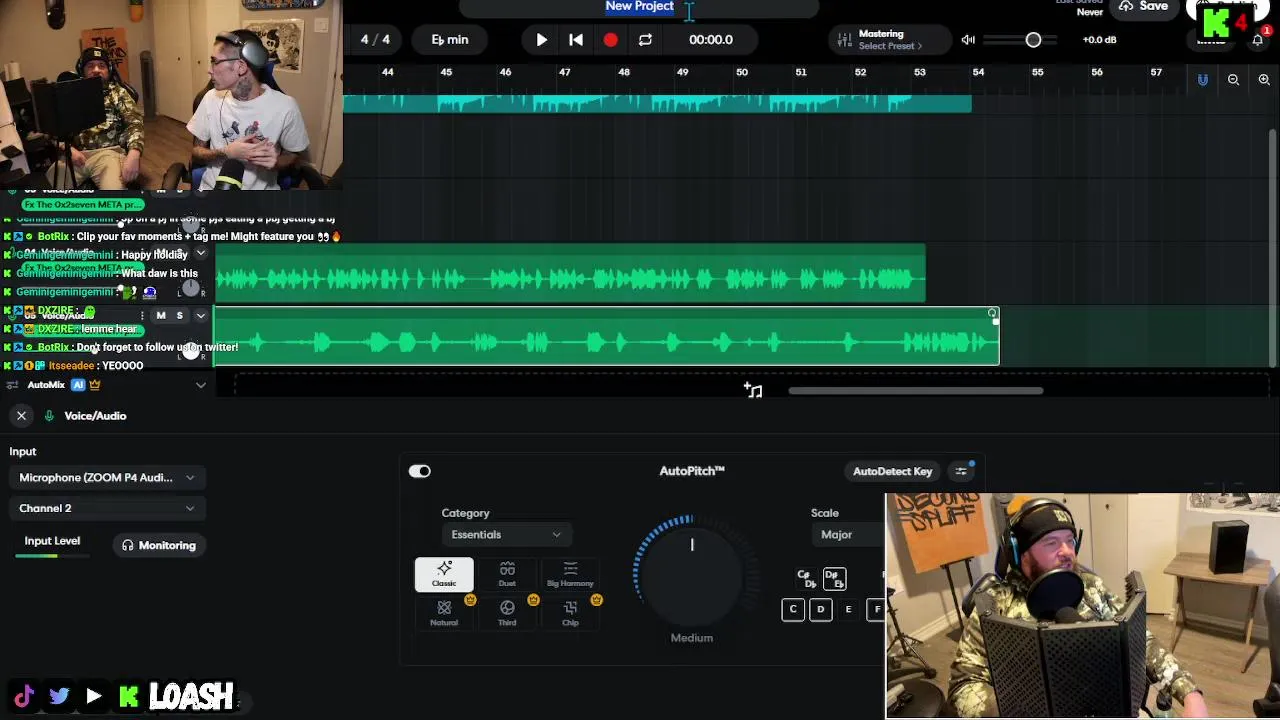Click the microphone icon beside Voice/Audio
1280x720 pixels.
click(49, 416)
